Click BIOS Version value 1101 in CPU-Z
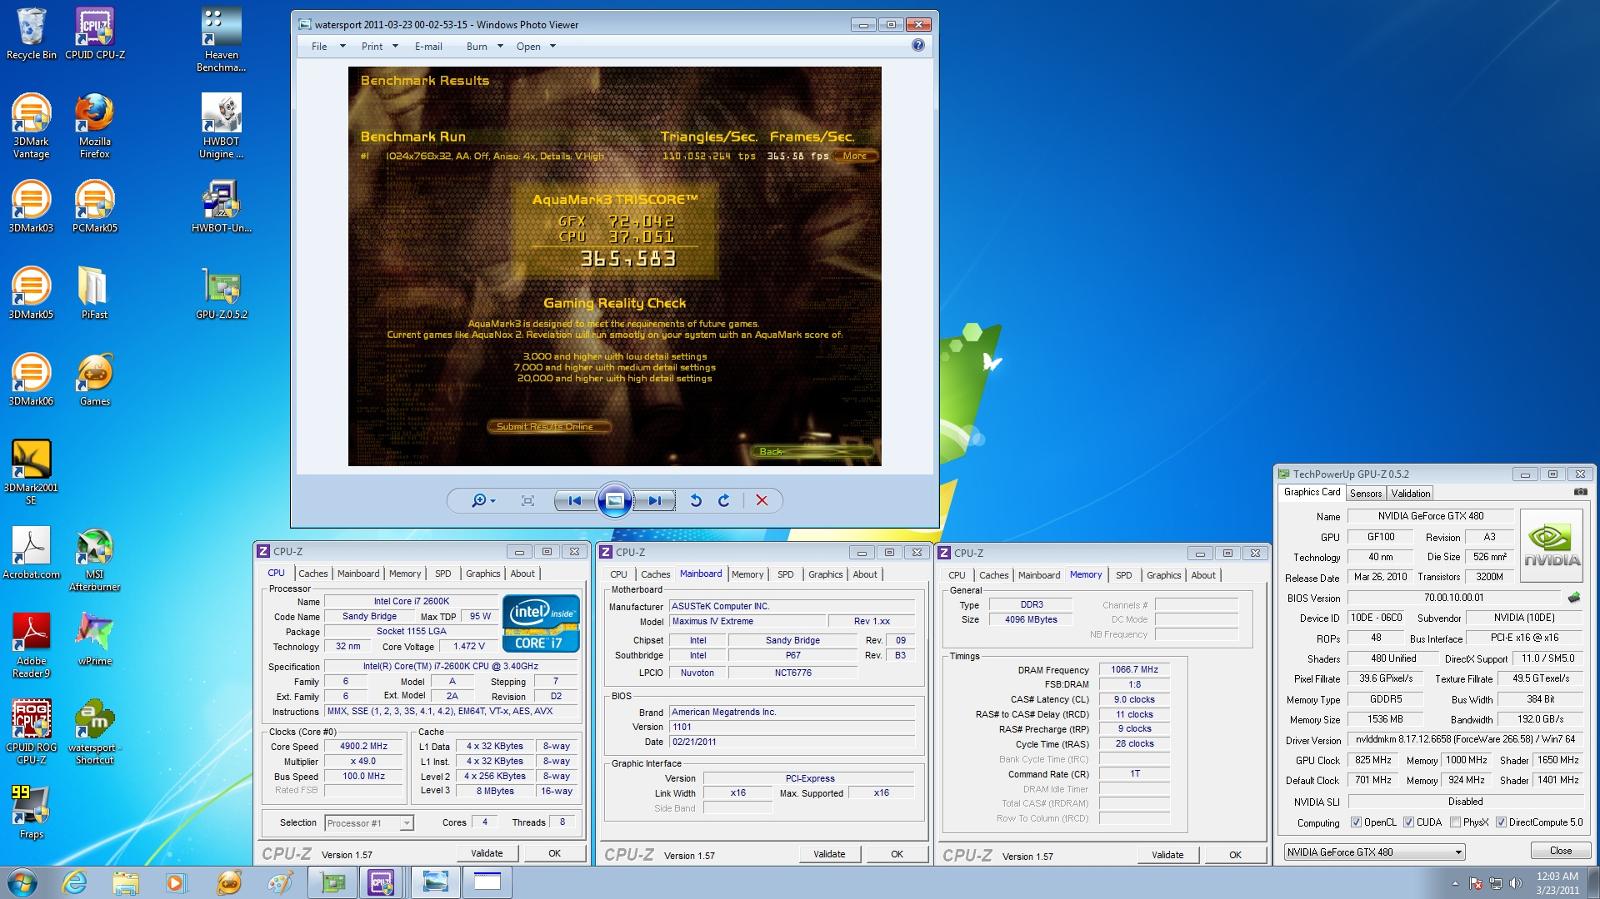The height and width of the screenshot is (899, 1600). 792,727
